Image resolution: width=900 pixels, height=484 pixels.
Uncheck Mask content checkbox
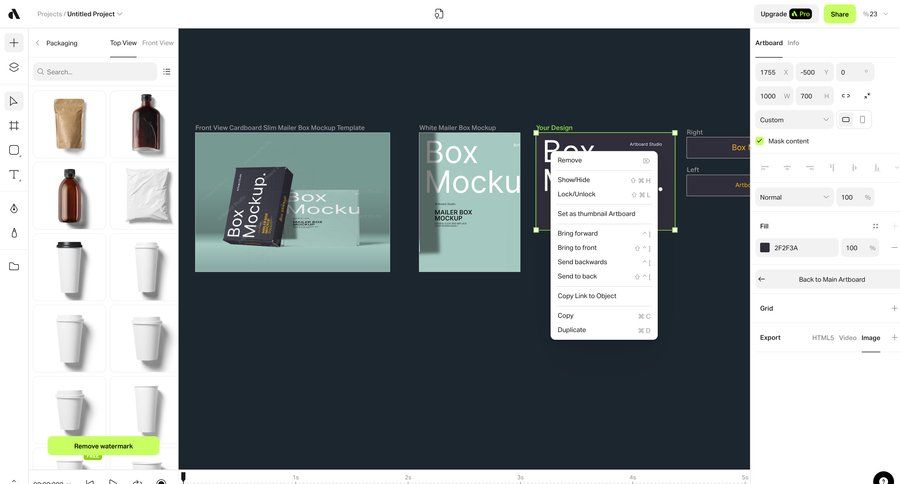760,141
